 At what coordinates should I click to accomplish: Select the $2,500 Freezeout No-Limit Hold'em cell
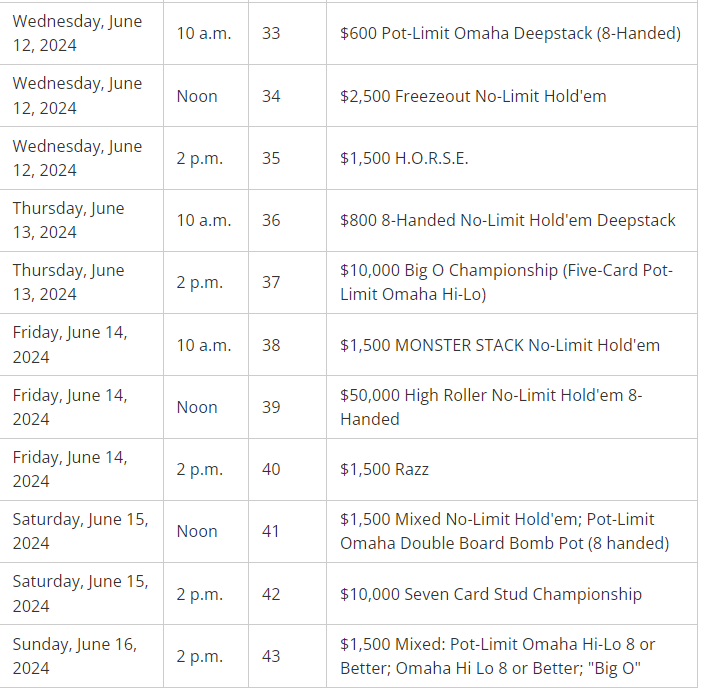(x=473, y=96)
